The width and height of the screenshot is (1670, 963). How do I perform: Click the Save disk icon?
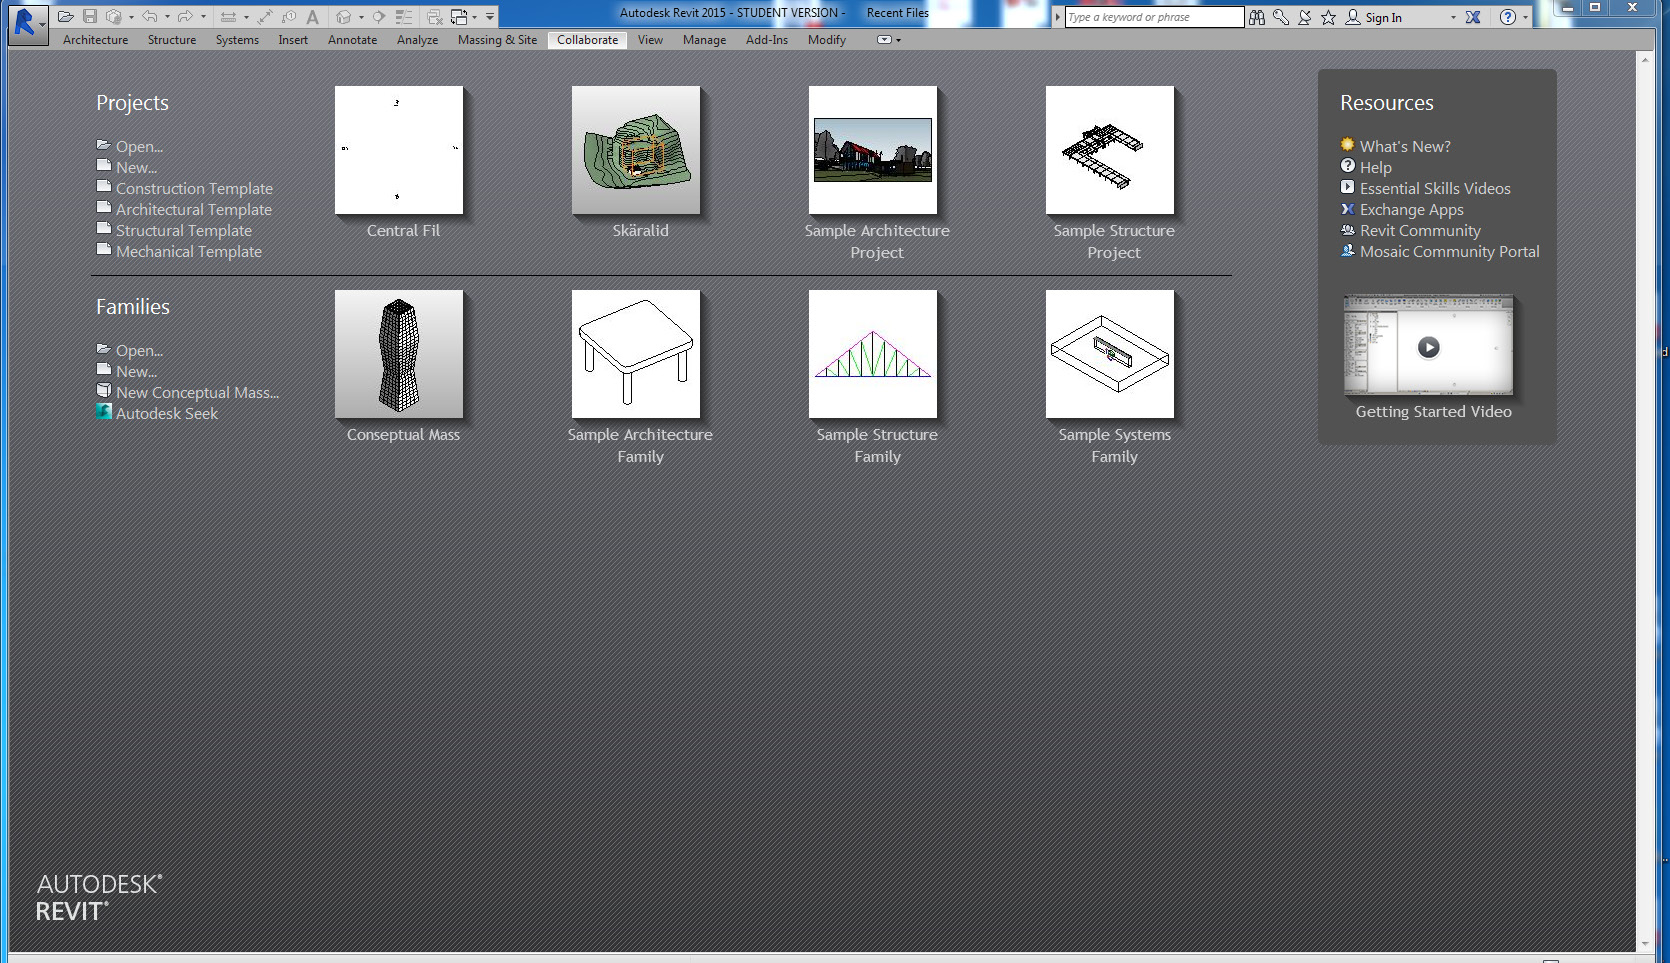tap(90, 17)
